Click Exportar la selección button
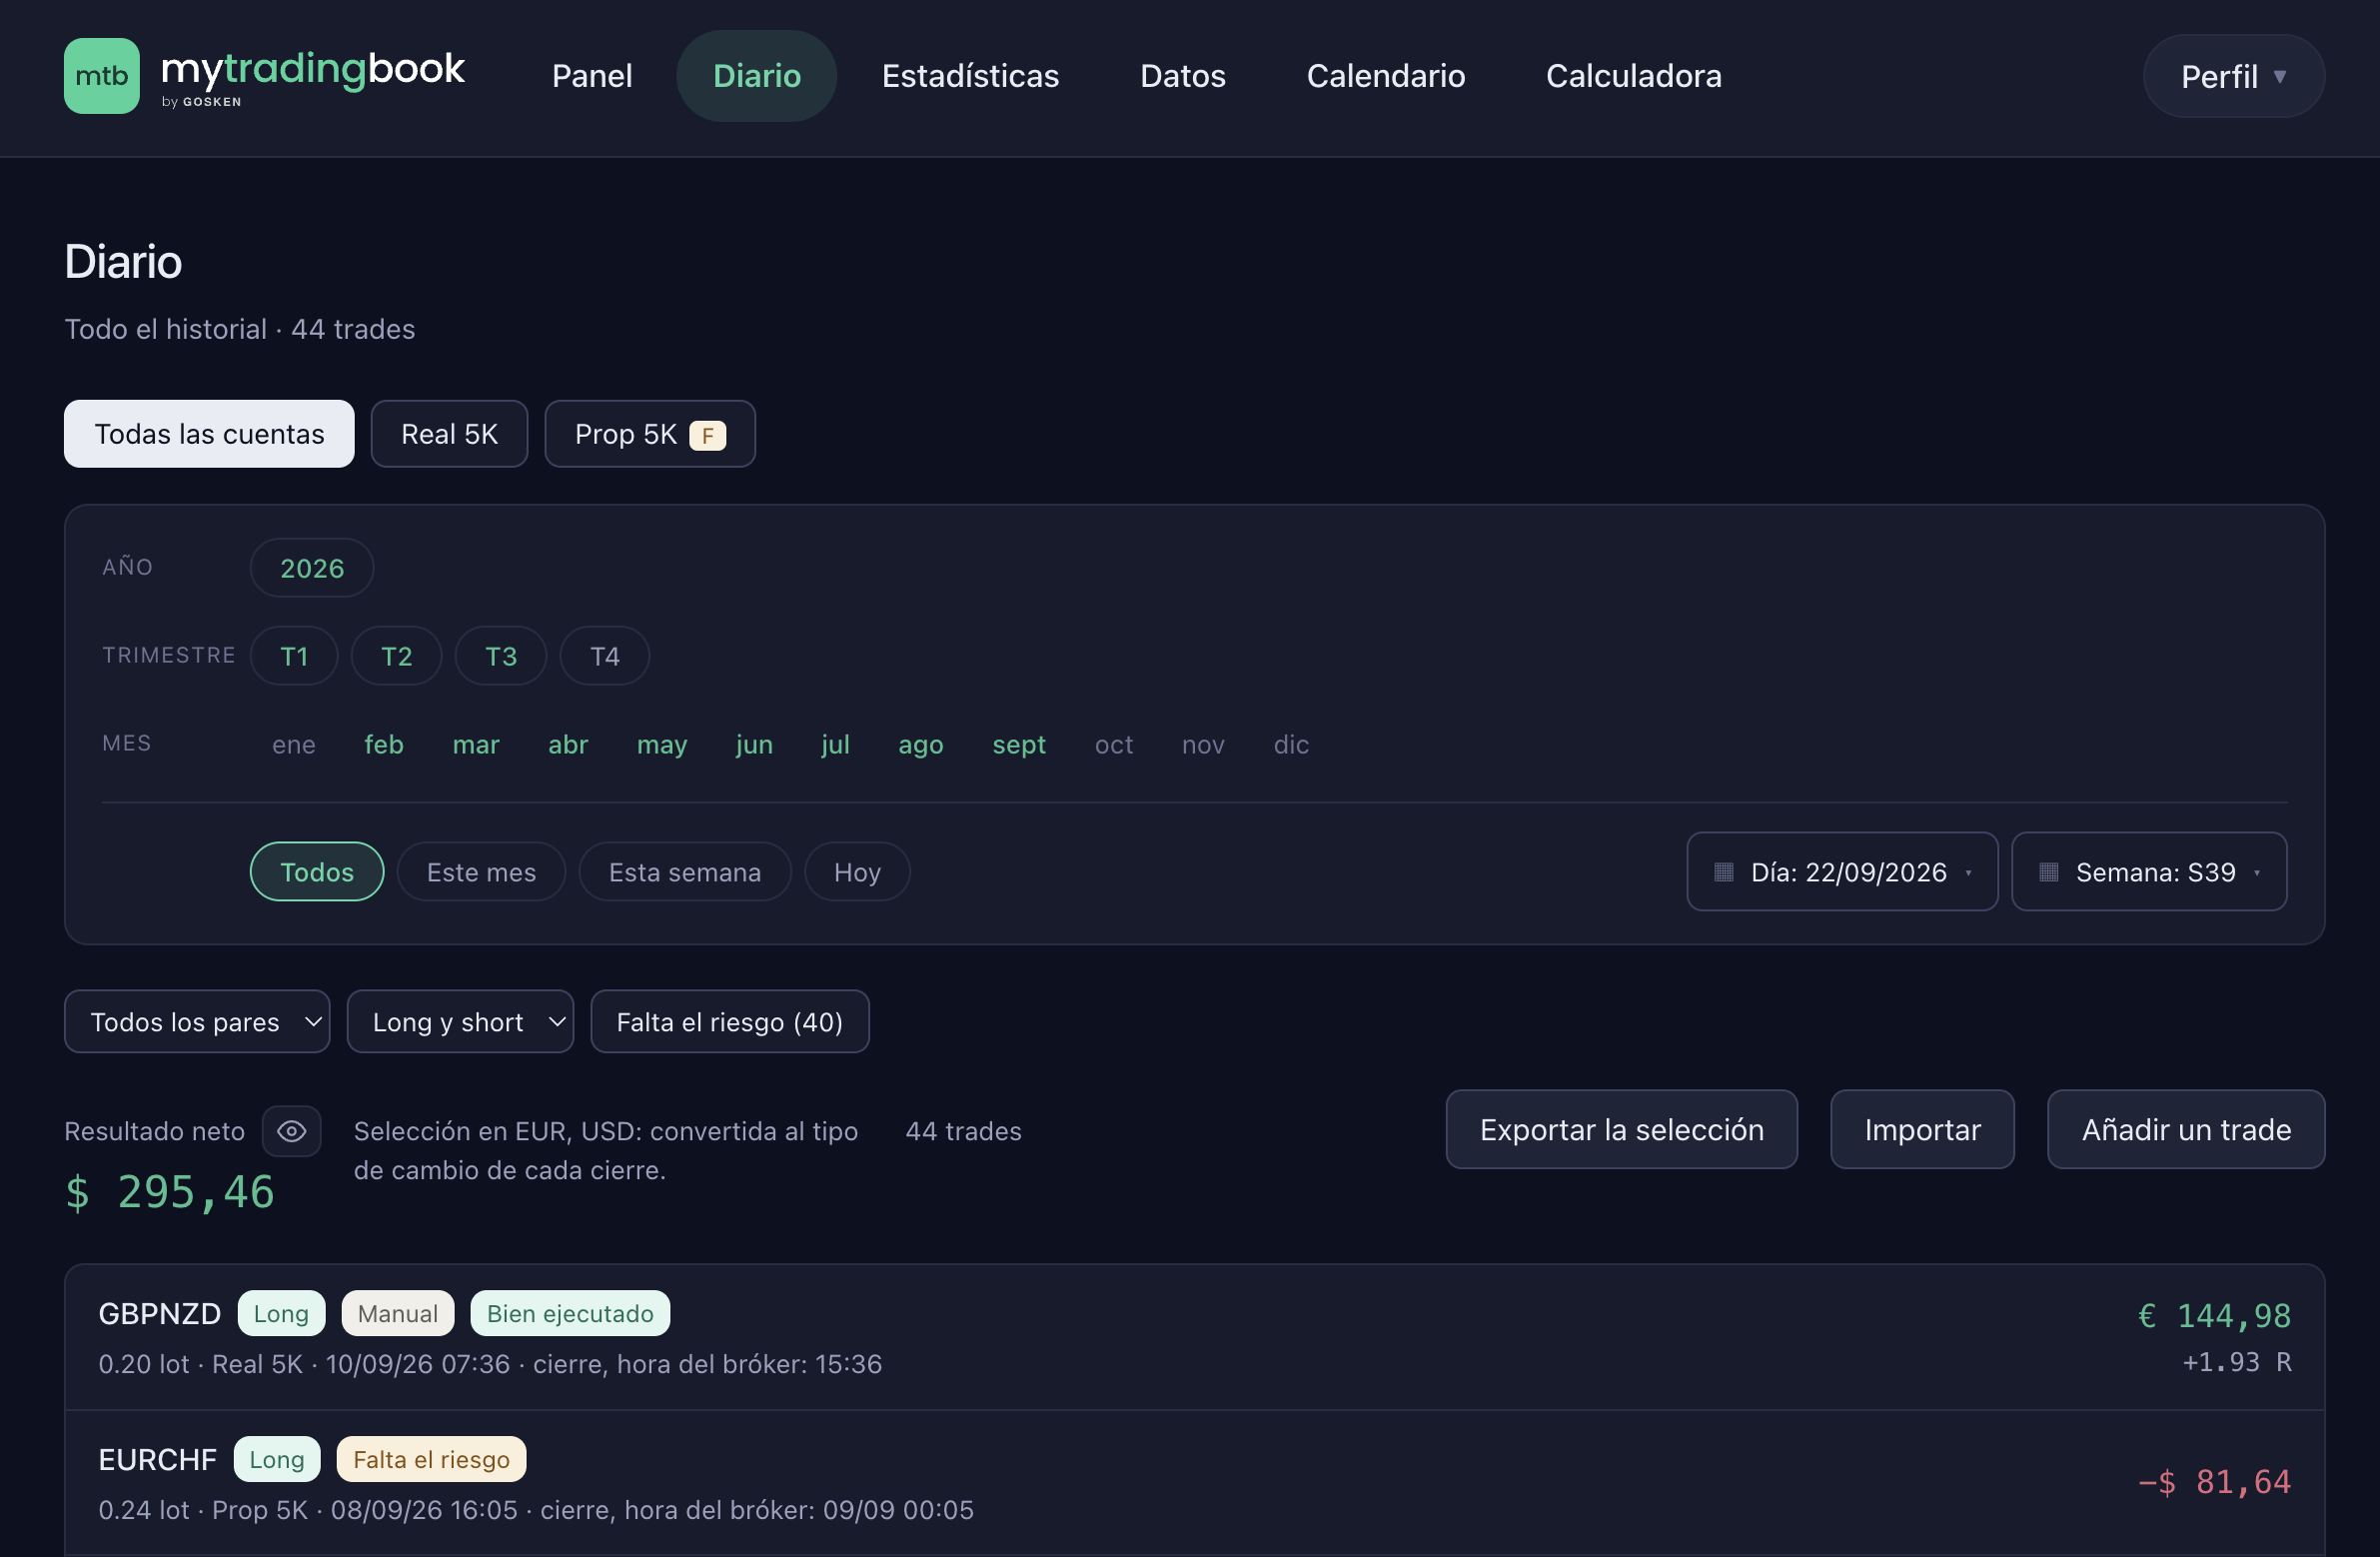Image resolution: width=2380 pixels, height=1557 pixels. tap(1621, 1130)
